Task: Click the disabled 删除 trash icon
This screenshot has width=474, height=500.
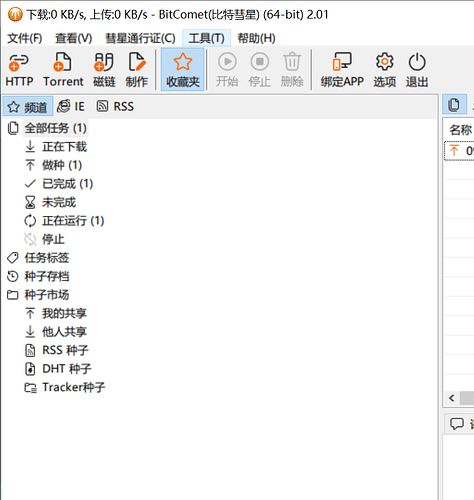Action: coord(292,69)
